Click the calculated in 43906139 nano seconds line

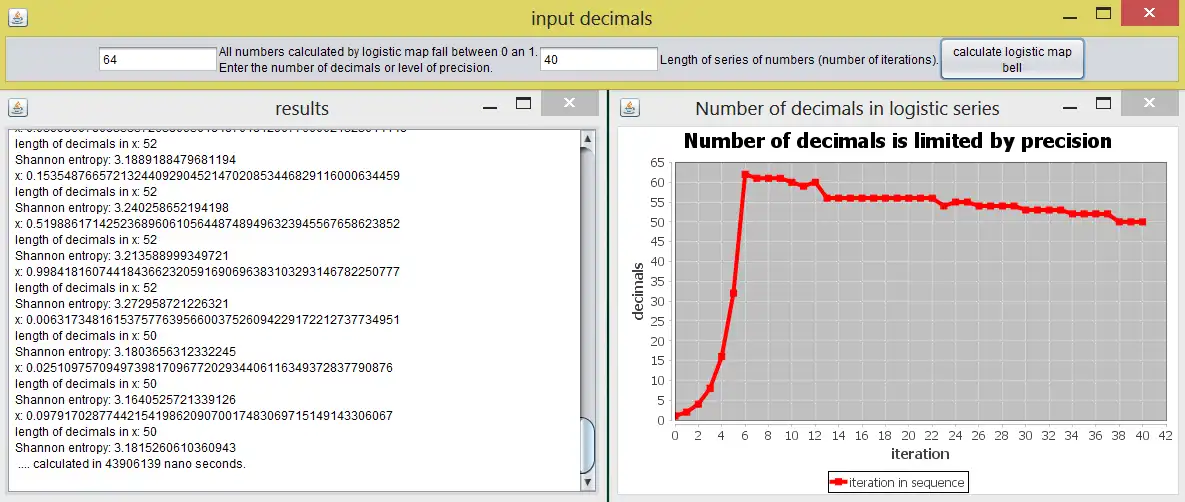pos(131,463)
